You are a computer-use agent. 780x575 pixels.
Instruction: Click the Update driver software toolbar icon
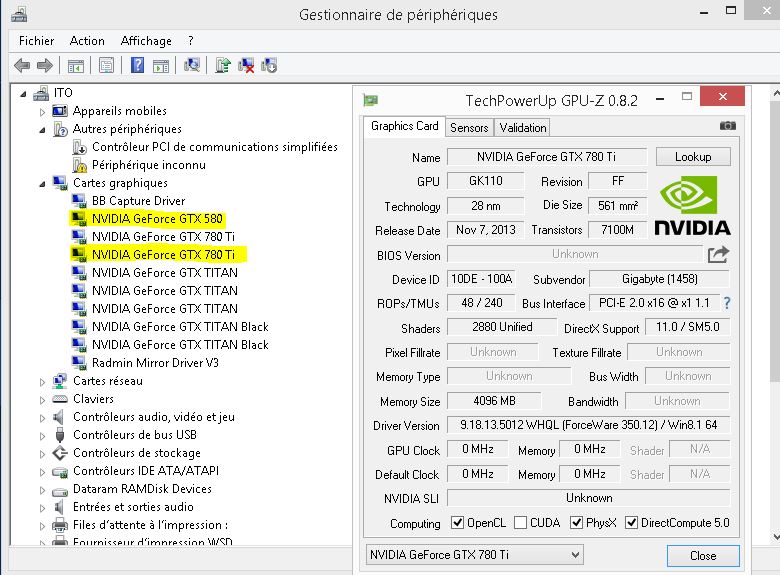point(223,65)
